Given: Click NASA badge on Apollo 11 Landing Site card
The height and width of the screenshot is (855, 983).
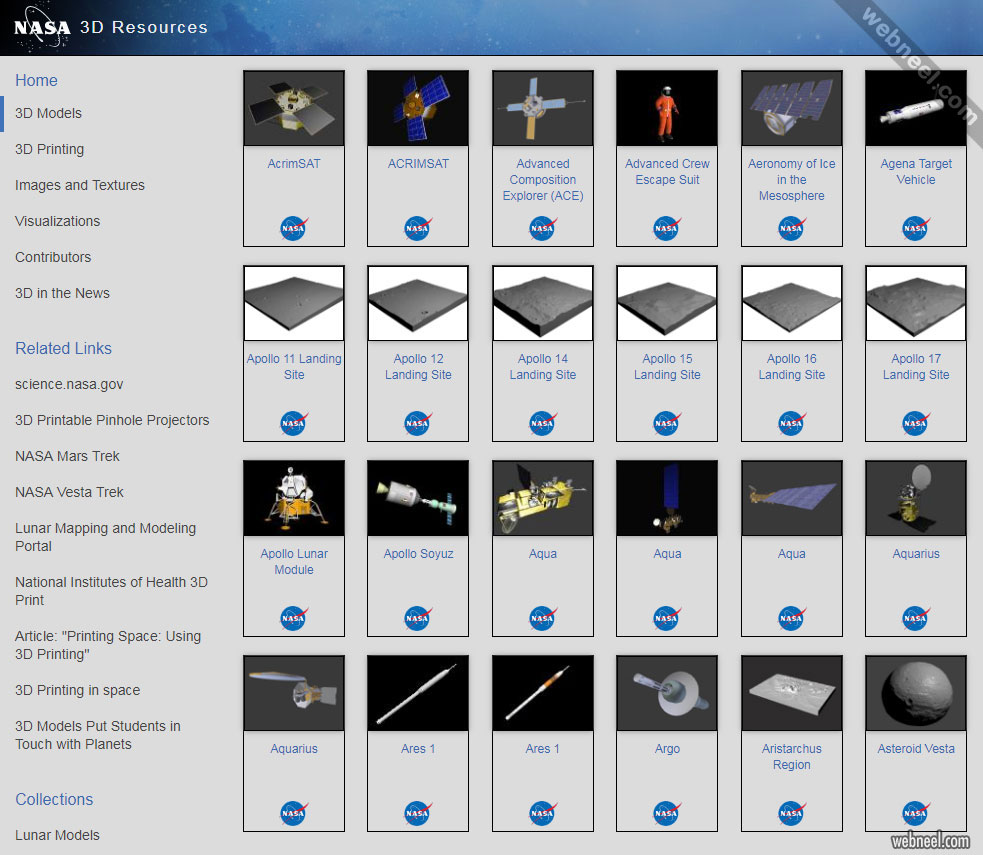Looking at the screenshot, I should coord(293,423).
